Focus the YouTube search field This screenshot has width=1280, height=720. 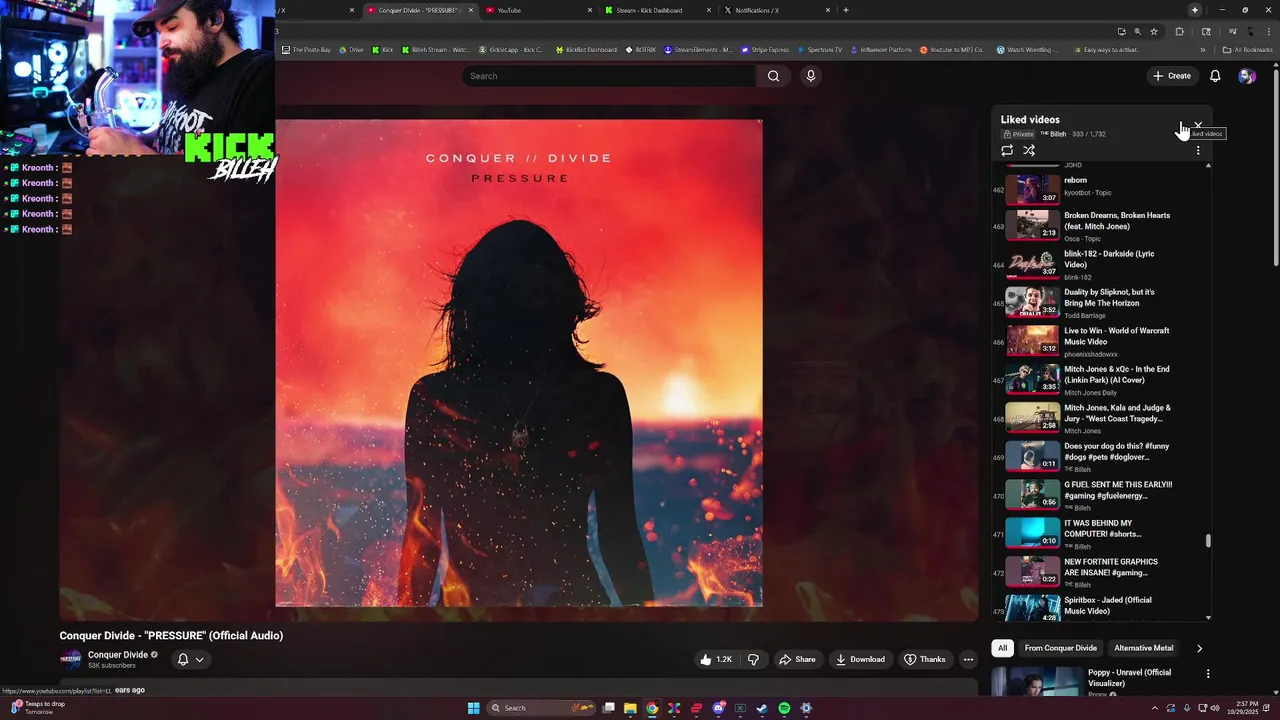pyautogui.click(x=609, y=76)
